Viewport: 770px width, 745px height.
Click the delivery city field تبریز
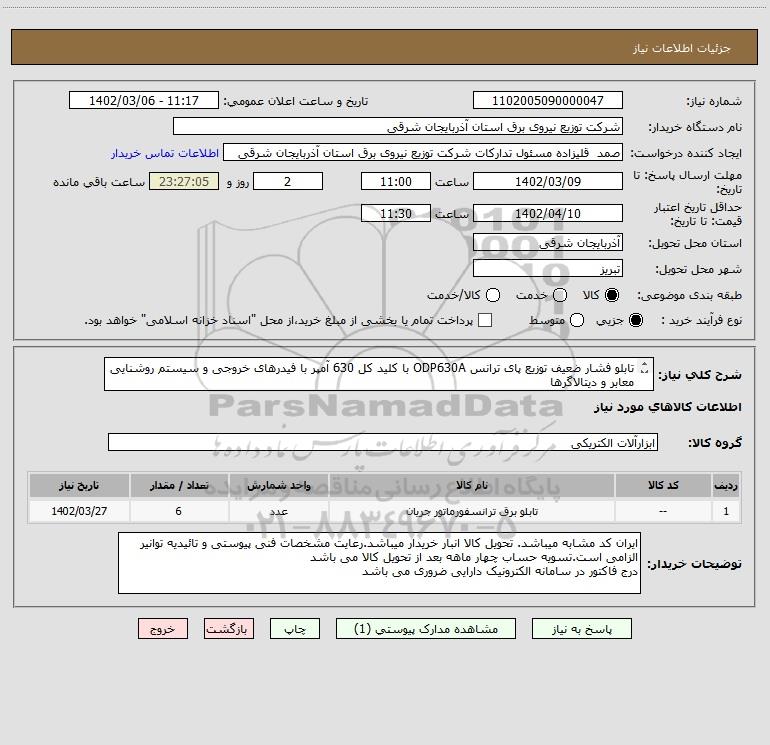[x=548, y=268]
